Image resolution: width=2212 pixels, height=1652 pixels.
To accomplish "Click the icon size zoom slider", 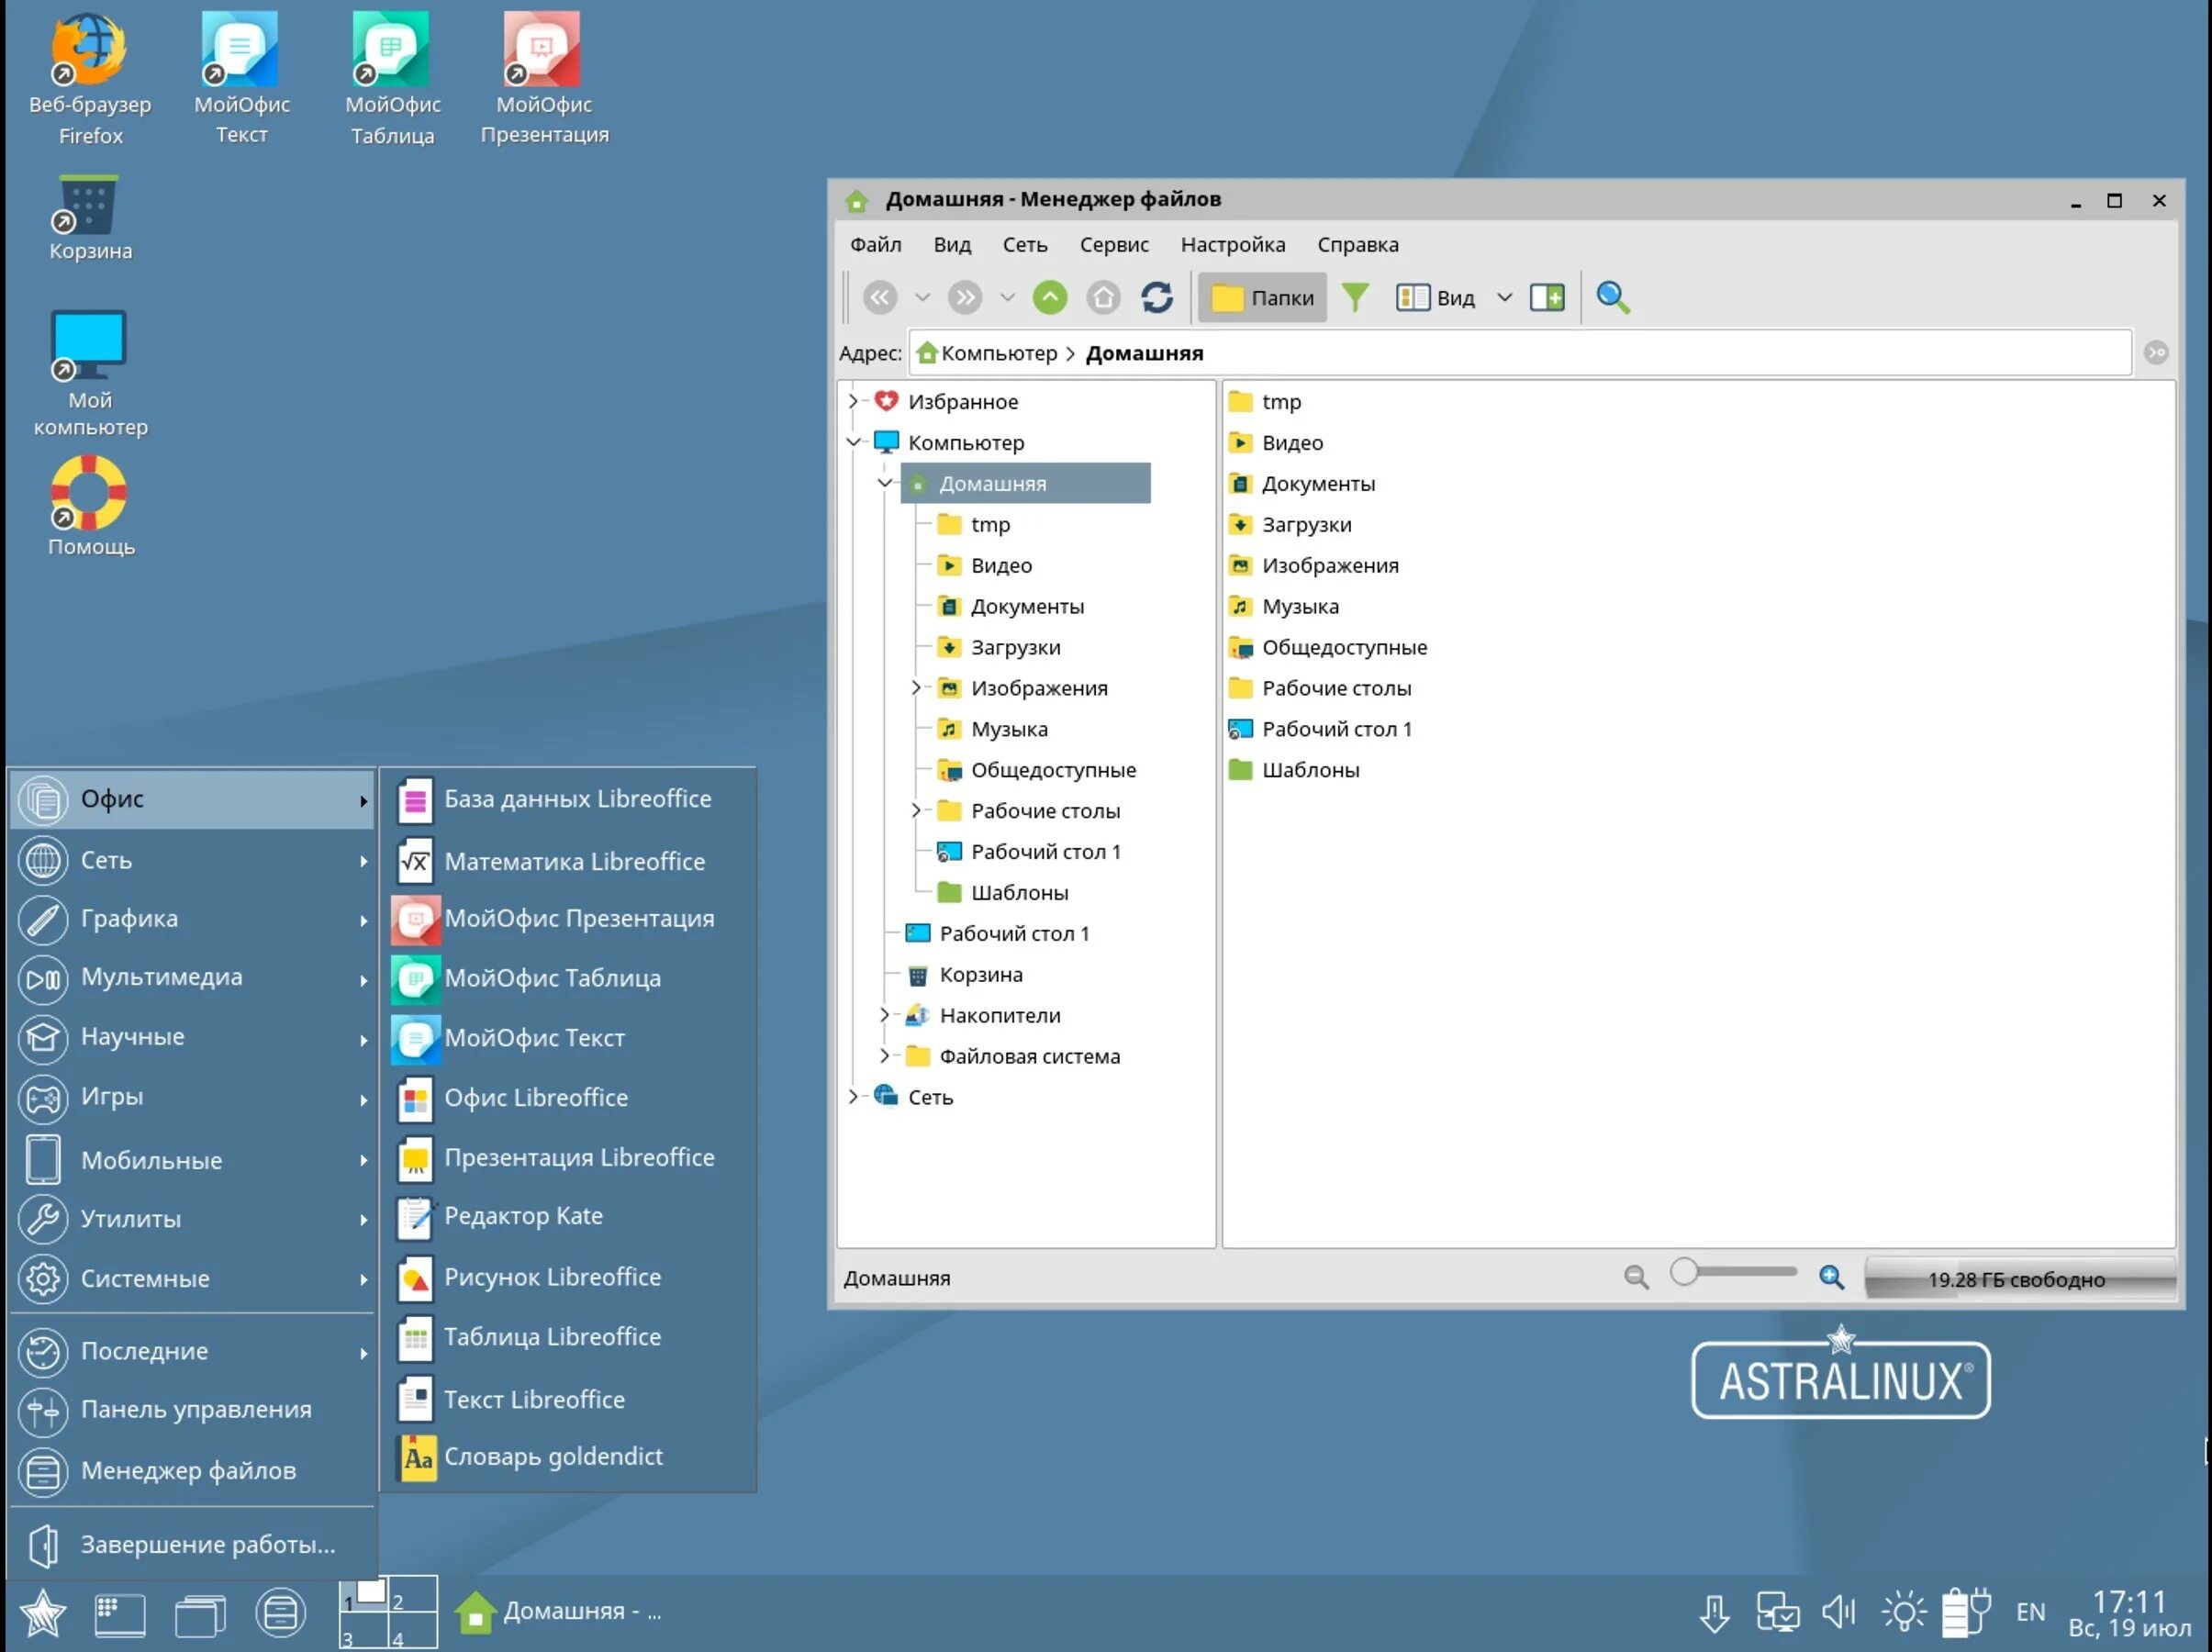I will (1685, 1272).
